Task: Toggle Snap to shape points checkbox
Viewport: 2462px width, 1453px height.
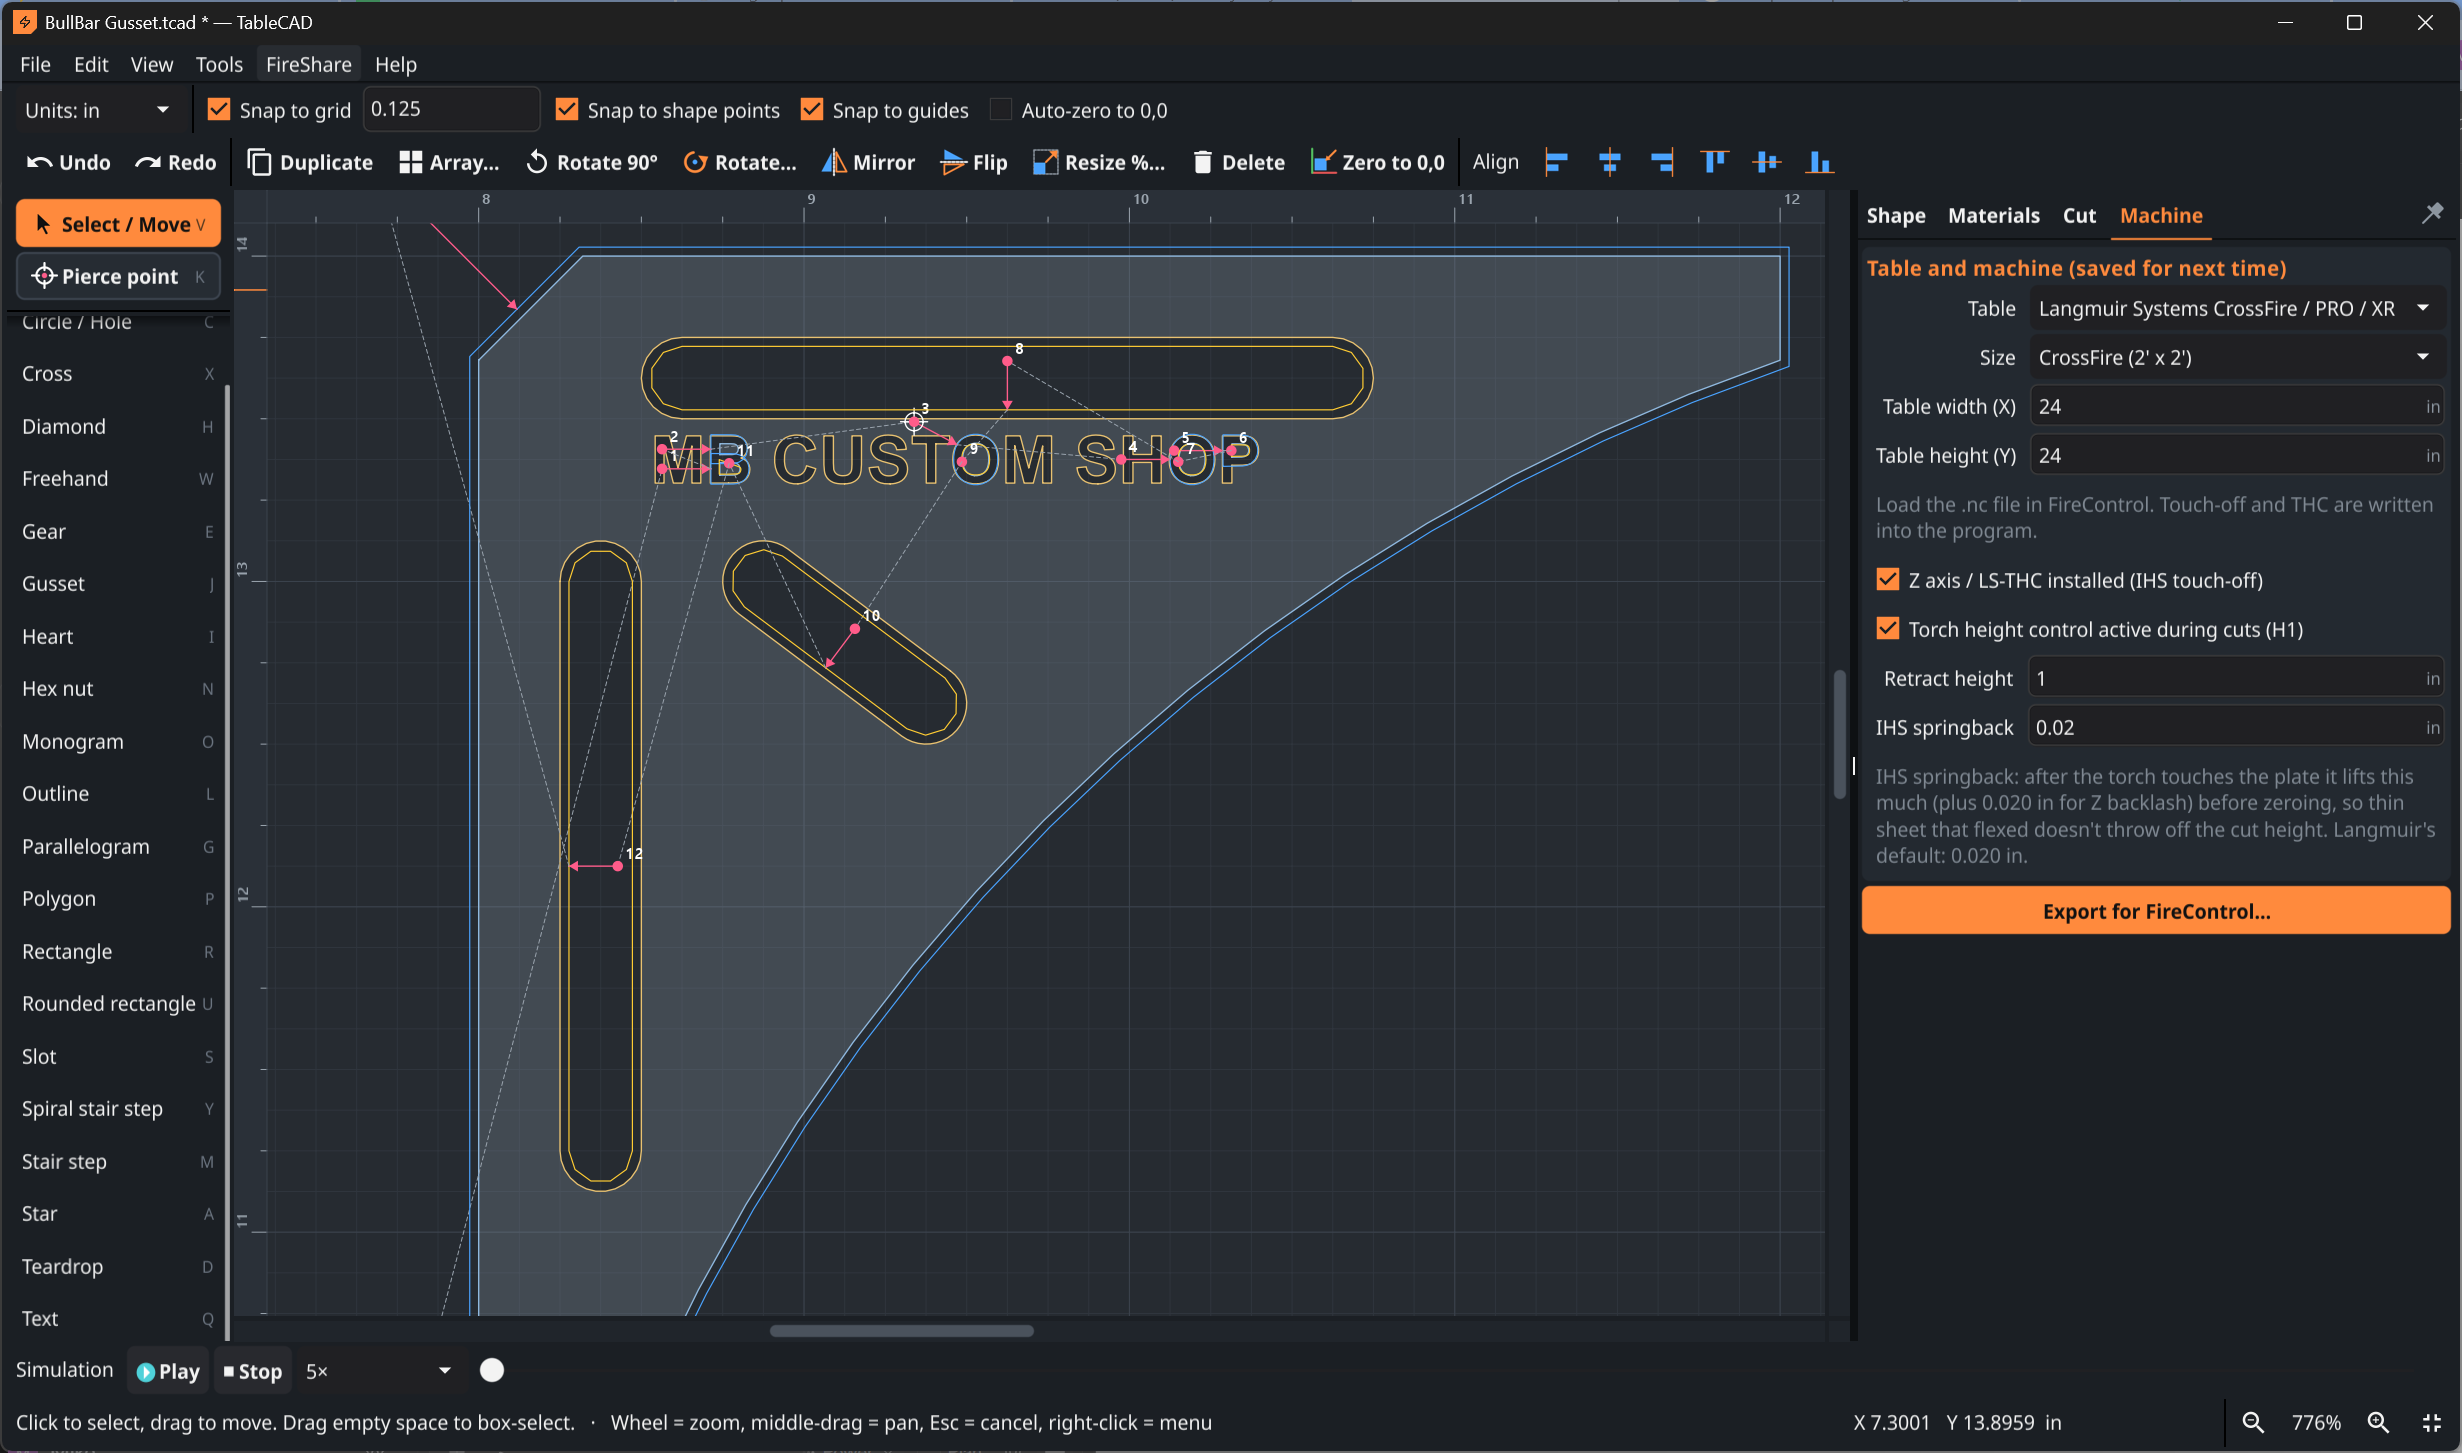Action: tap(566, 109)
